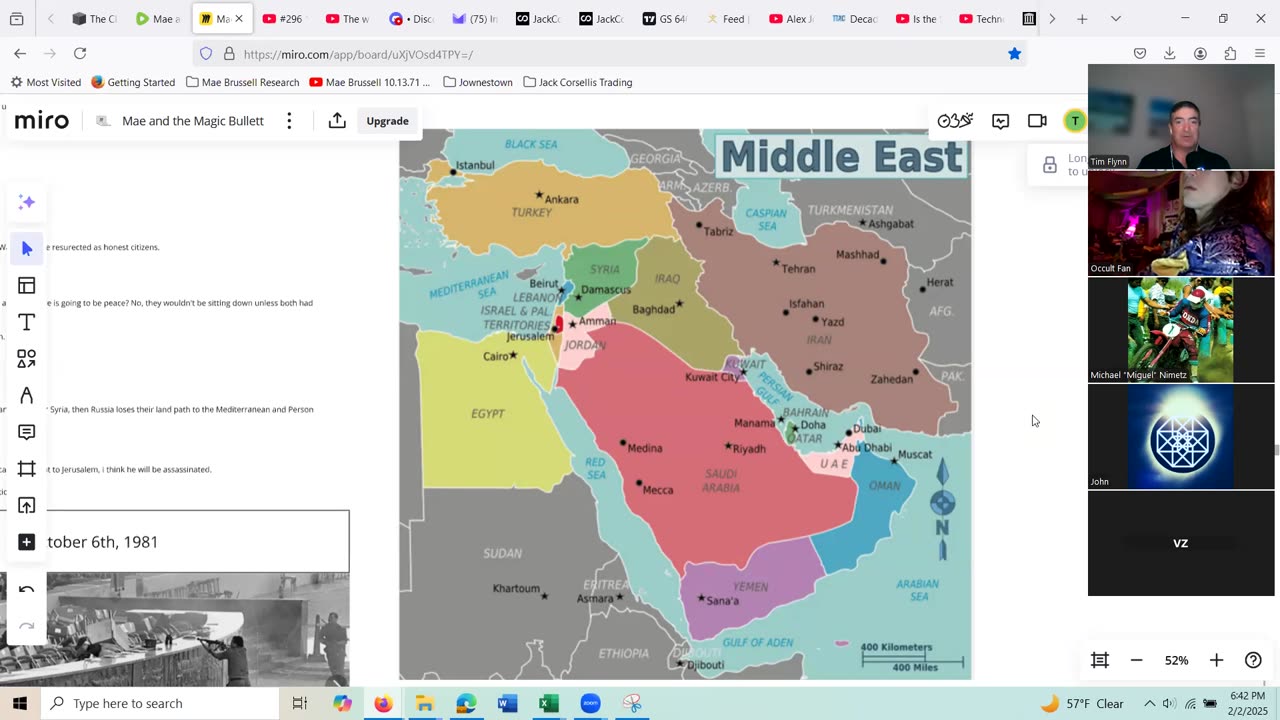Open Word from the taskbar

507,703
